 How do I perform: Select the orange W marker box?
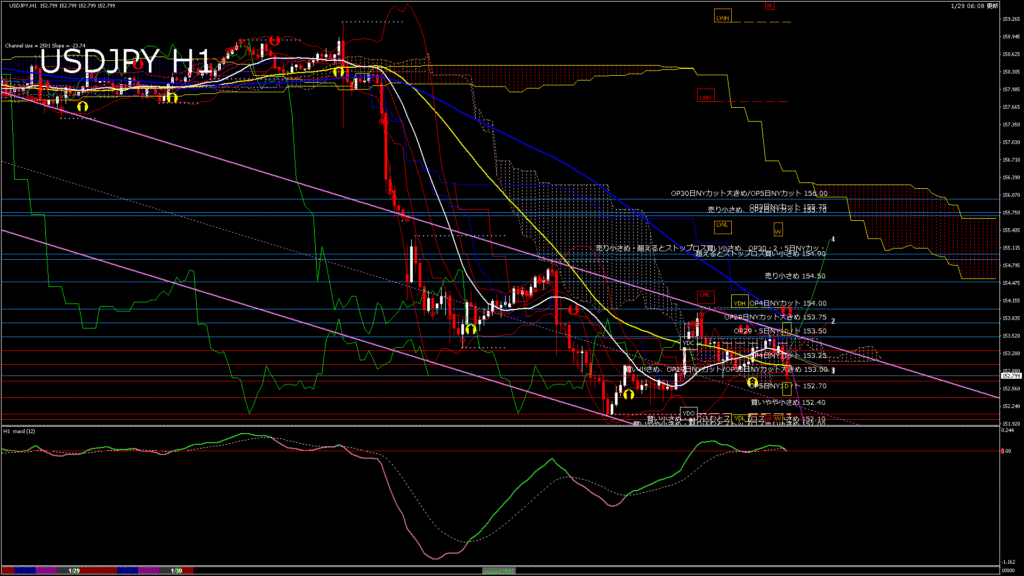point(776,229)
